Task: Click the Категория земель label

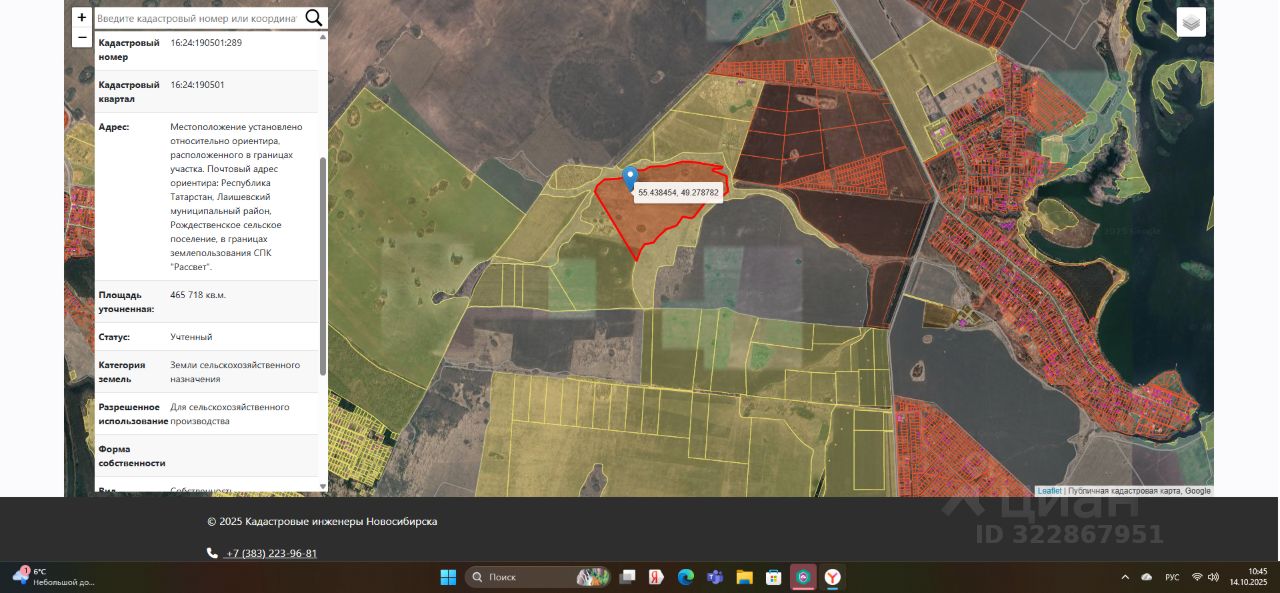Action: 122,372
